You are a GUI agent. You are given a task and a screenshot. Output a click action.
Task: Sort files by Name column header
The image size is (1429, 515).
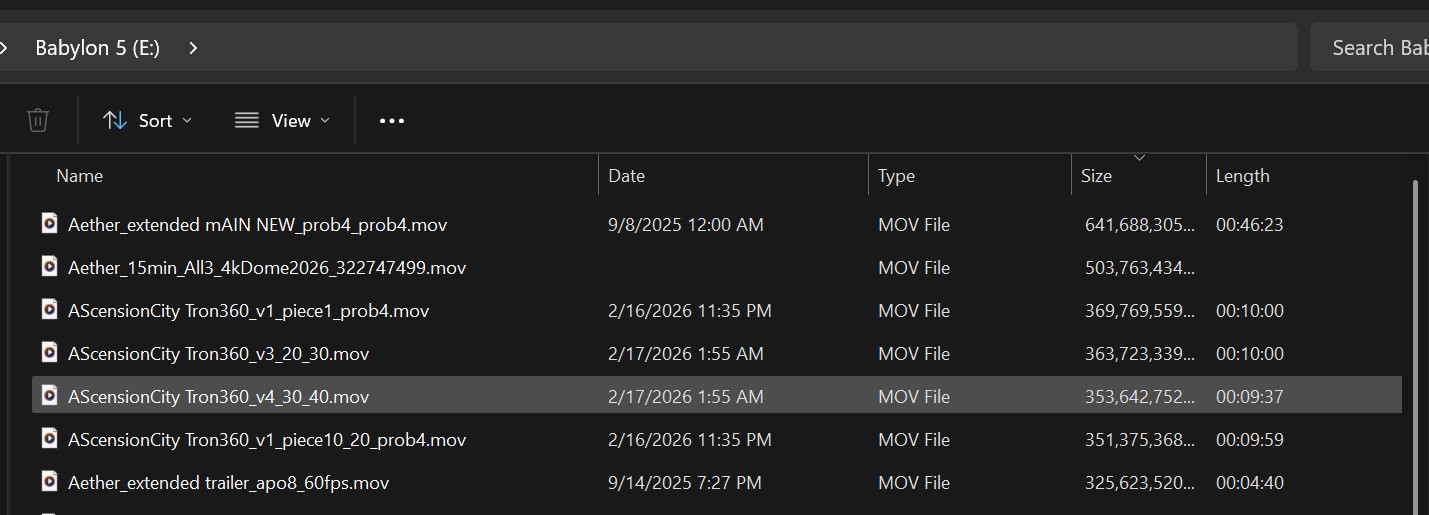pyautogui.click(x=80, y=176)
